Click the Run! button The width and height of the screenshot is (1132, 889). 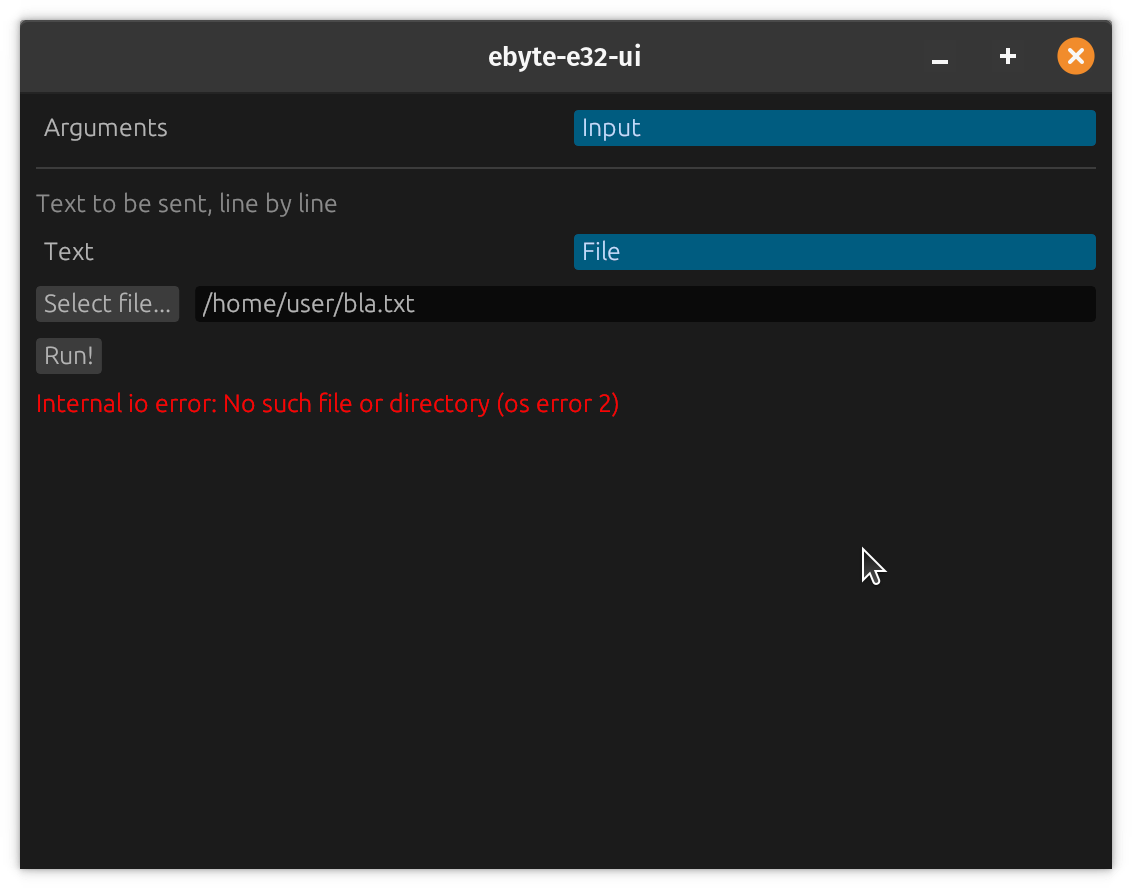(69, 356)
